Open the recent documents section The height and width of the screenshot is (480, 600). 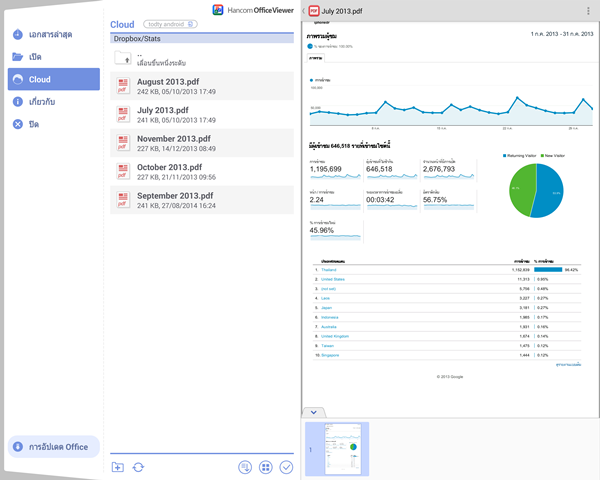[x=50, y=34]
